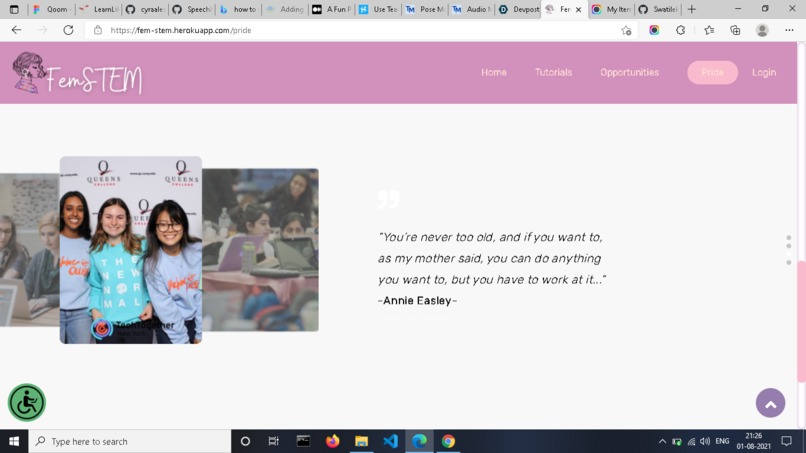The width and height of the screenshot is (806, 453).
Task: Open browser Settings and more menu
Action: click(789, 30)
